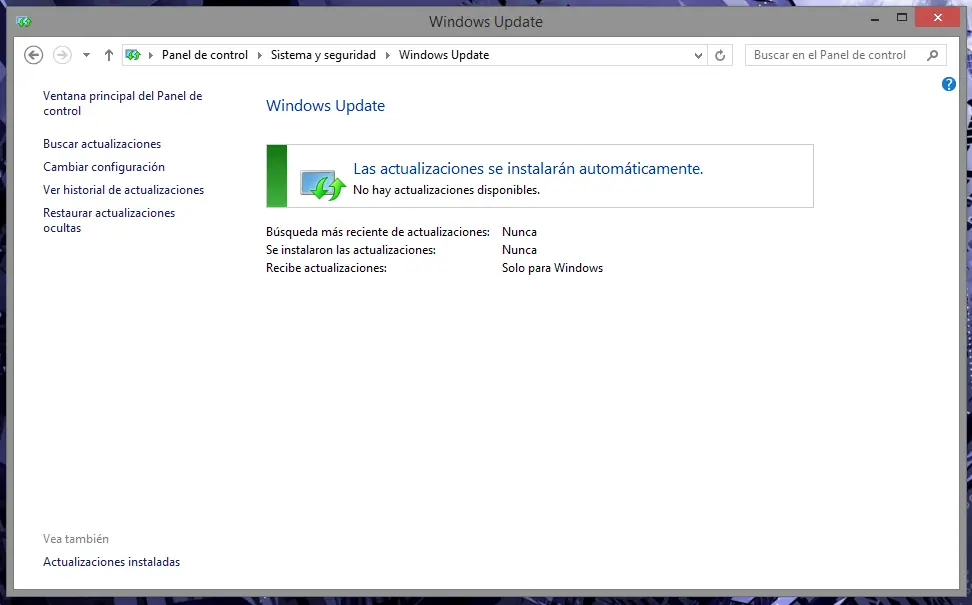Open help with the blue question icon
The width and height of the screenshot is (972, 605).
(948, 84)
